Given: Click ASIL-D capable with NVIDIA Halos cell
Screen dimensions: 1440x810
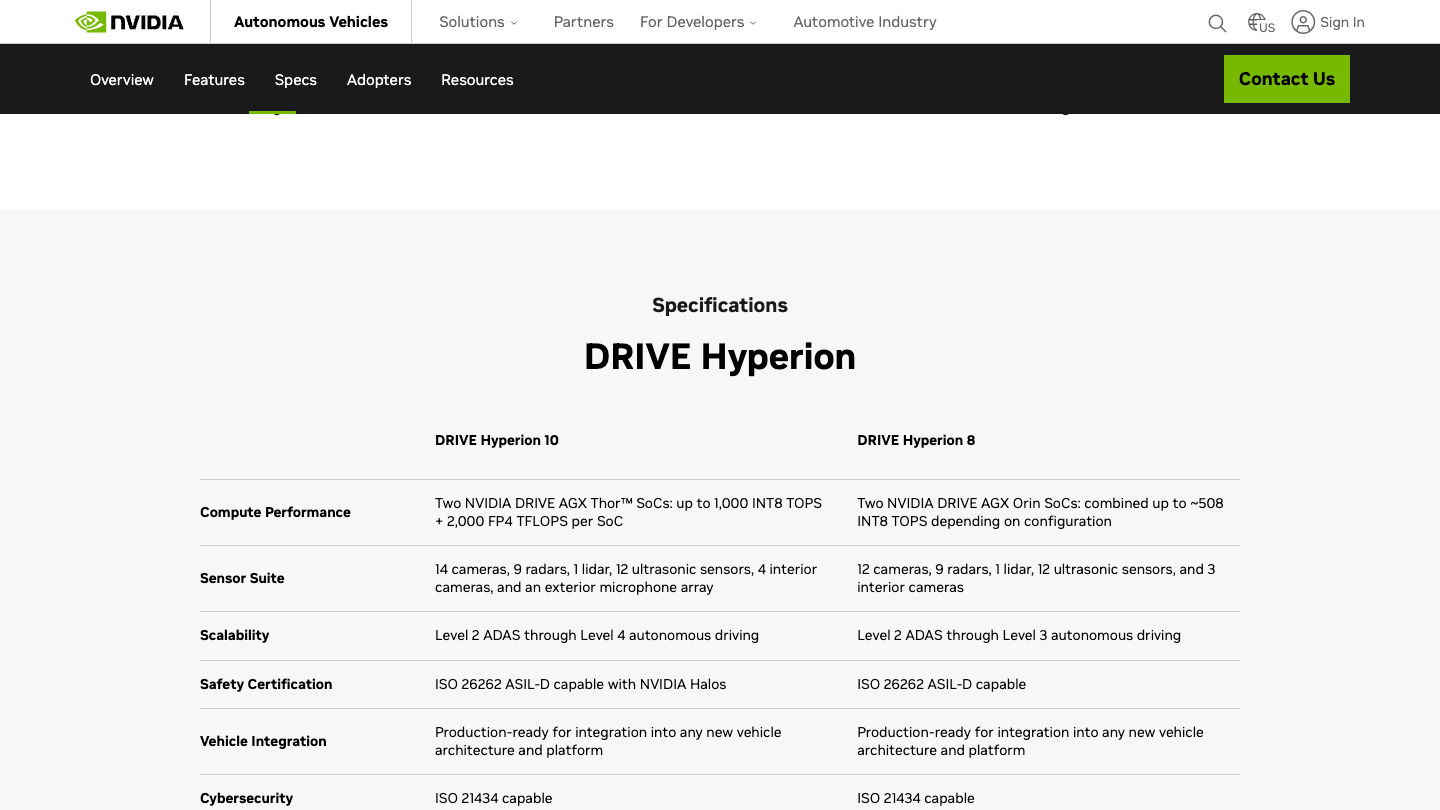Looking at the screenshot, I should point(581,684).
